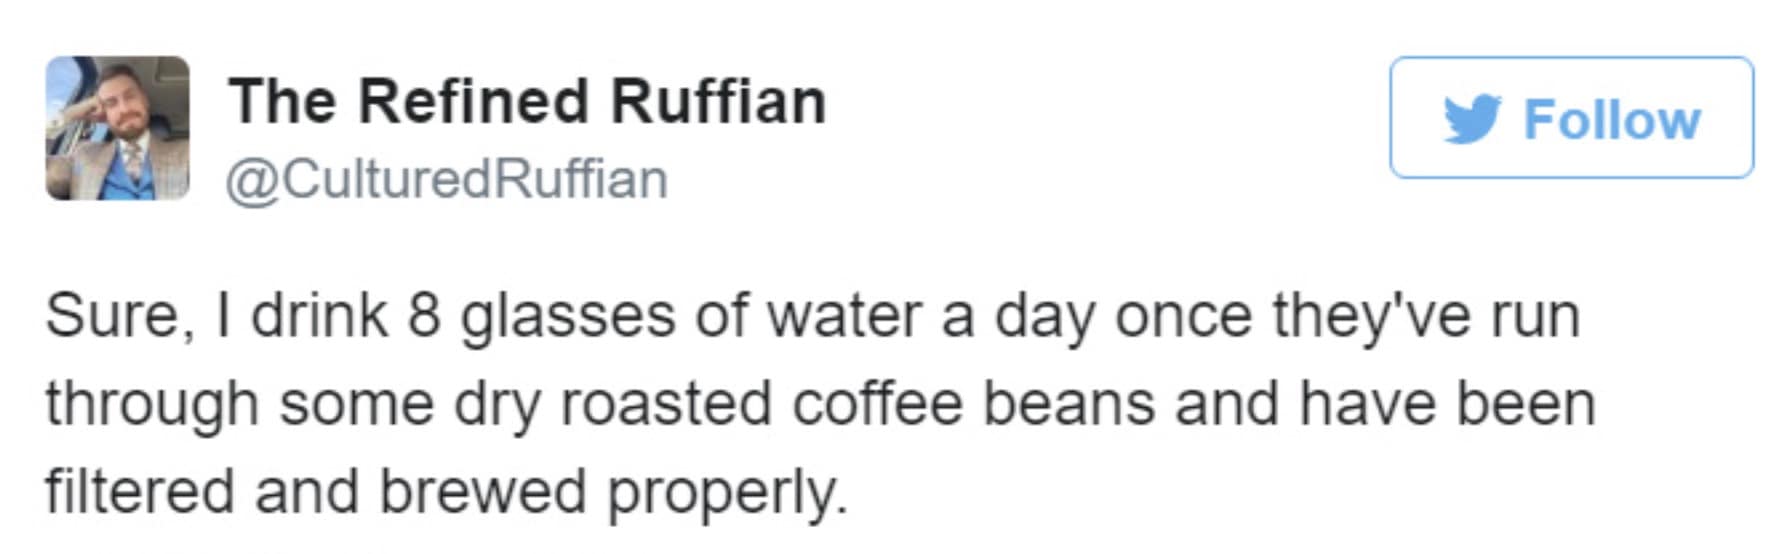Click the word "beans" in the tweet
The width and height of the screenshot is (1792, 554).
coord(1068,404)
